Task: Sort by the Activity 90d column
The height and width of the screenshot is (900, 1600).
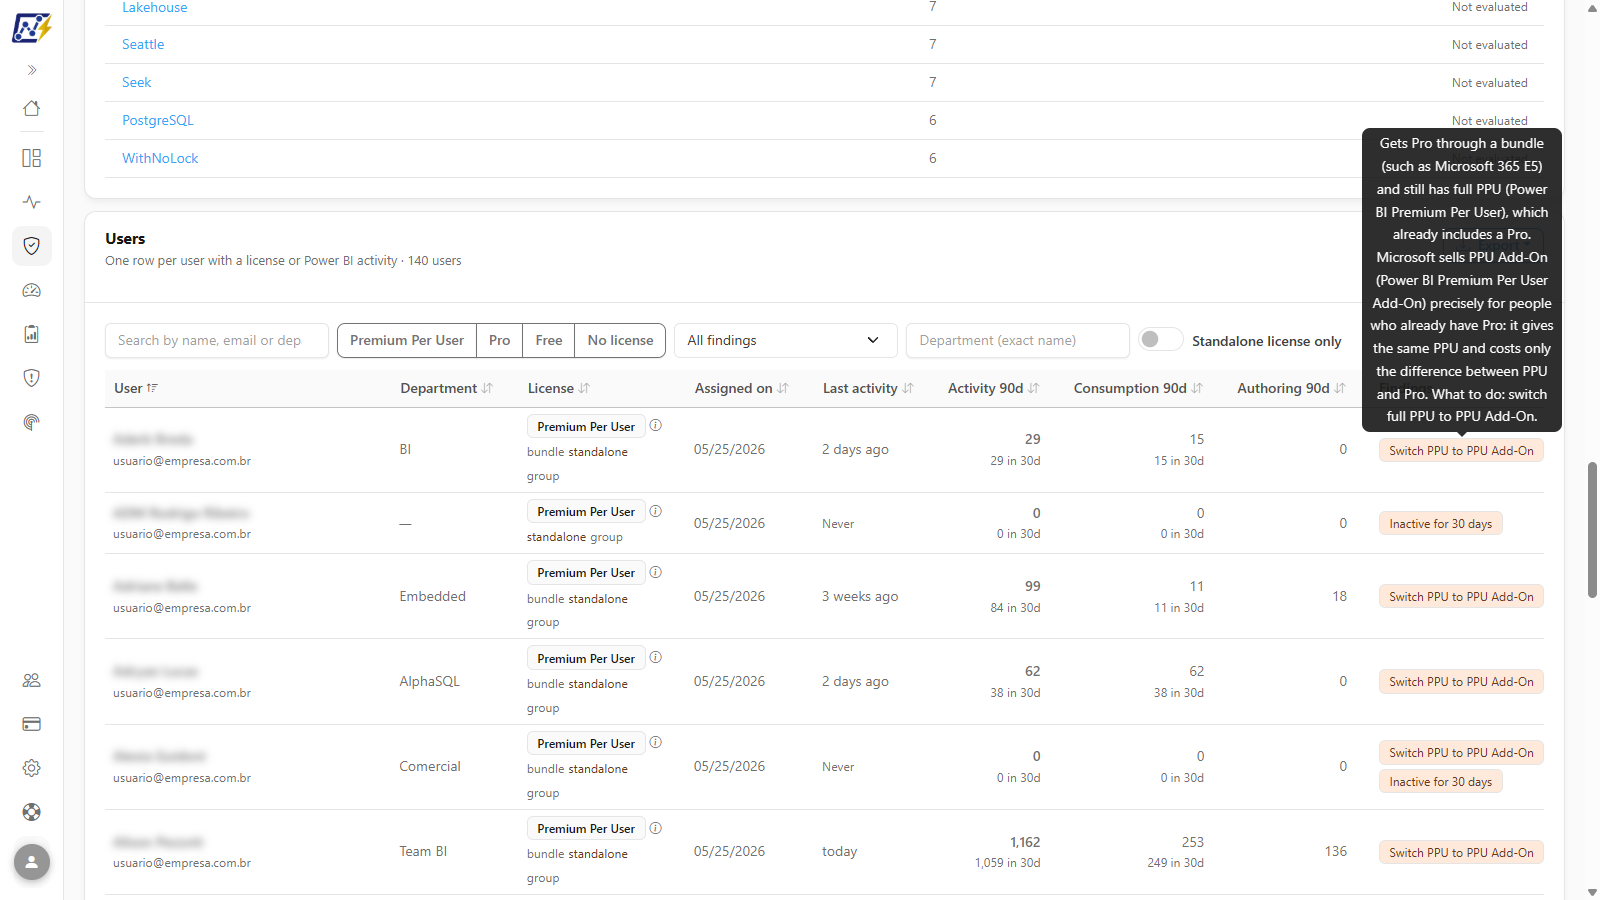Action: (x=994, y=388)
